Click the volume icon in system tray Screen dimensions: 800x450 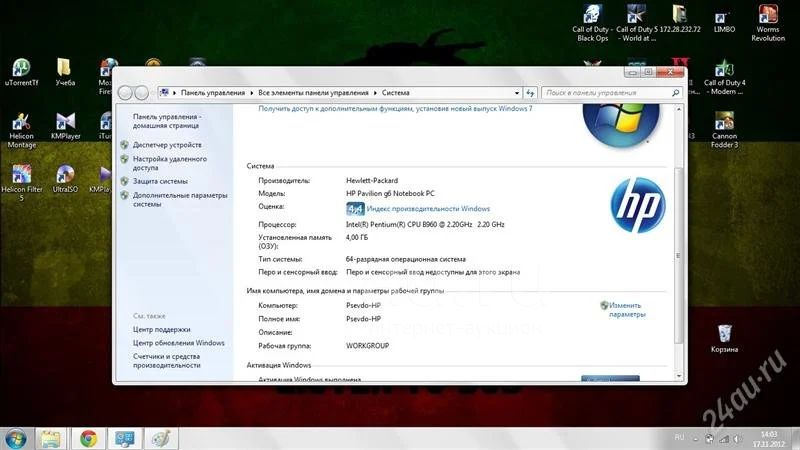point(738,438)
